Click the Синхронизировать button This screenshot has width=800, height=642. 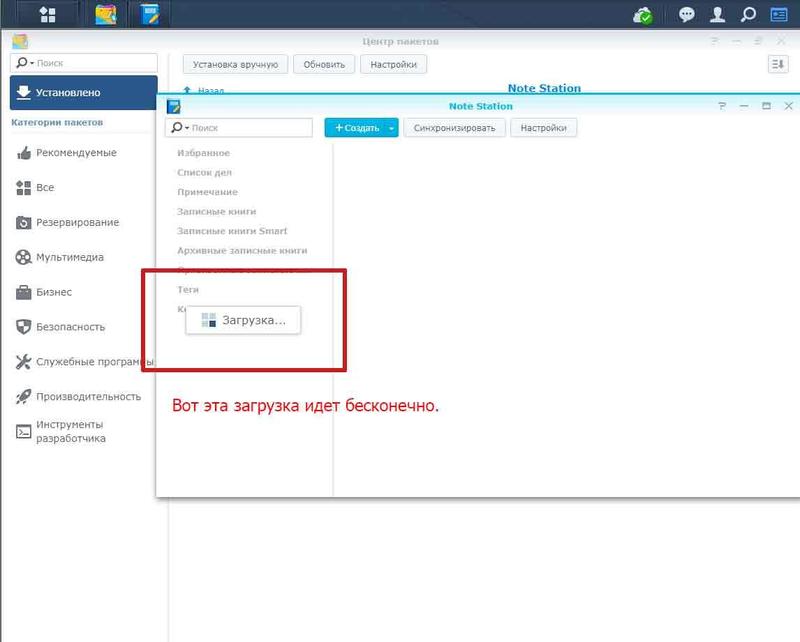click(x=454, y=128)
